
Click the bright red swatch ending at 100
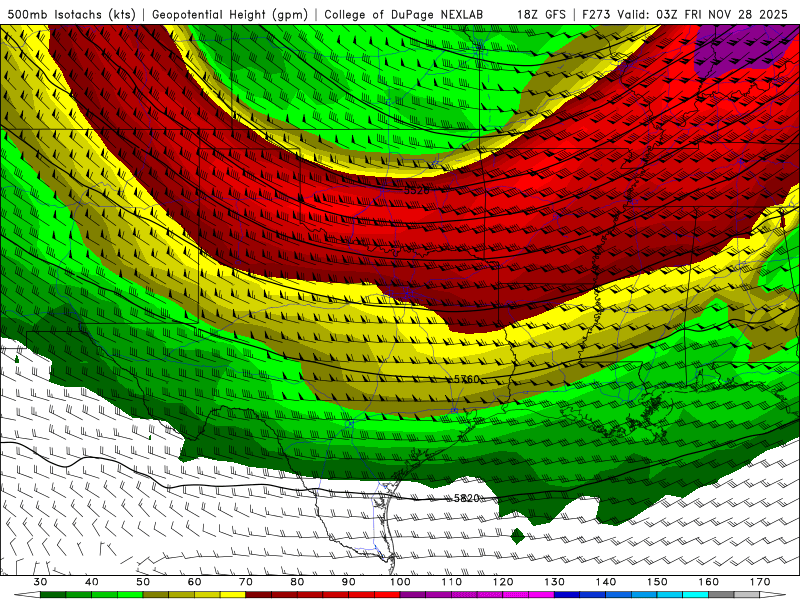pos(387,595)
